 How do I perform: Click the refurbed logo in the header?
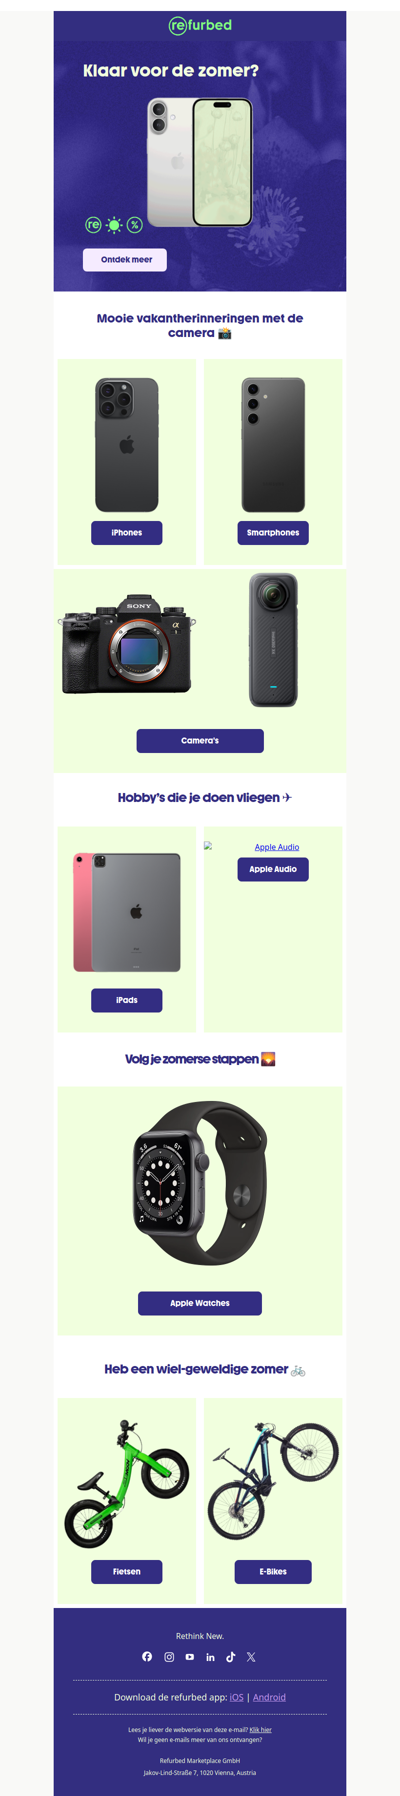[200, 25]
